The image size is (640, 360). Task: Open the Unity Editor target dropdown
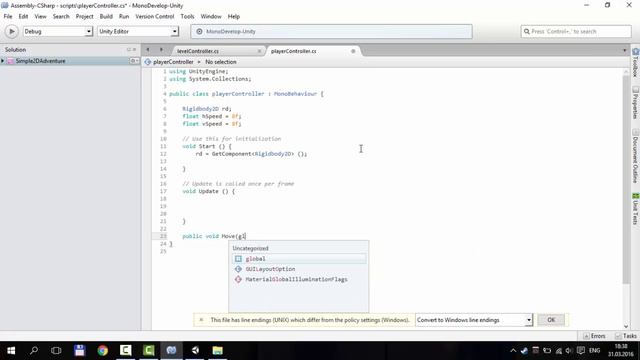(x=138, y=31)
